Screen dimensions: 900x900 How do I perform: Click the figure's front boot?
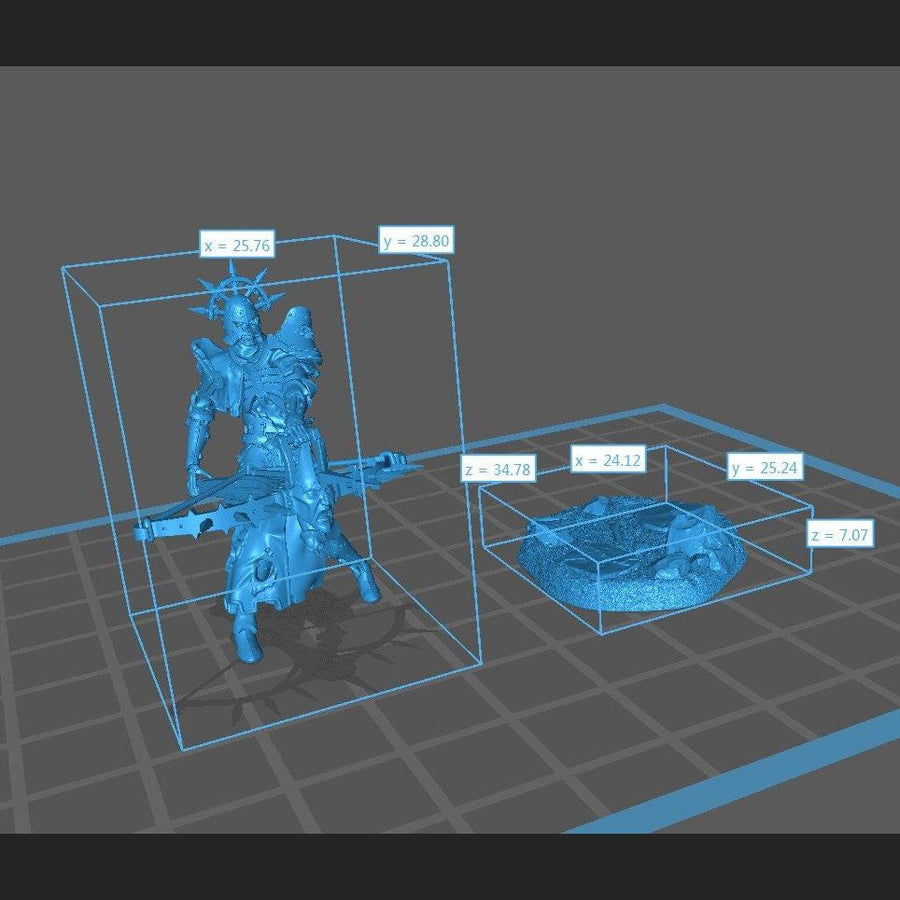pyautogui.click(x=245, y=640)
